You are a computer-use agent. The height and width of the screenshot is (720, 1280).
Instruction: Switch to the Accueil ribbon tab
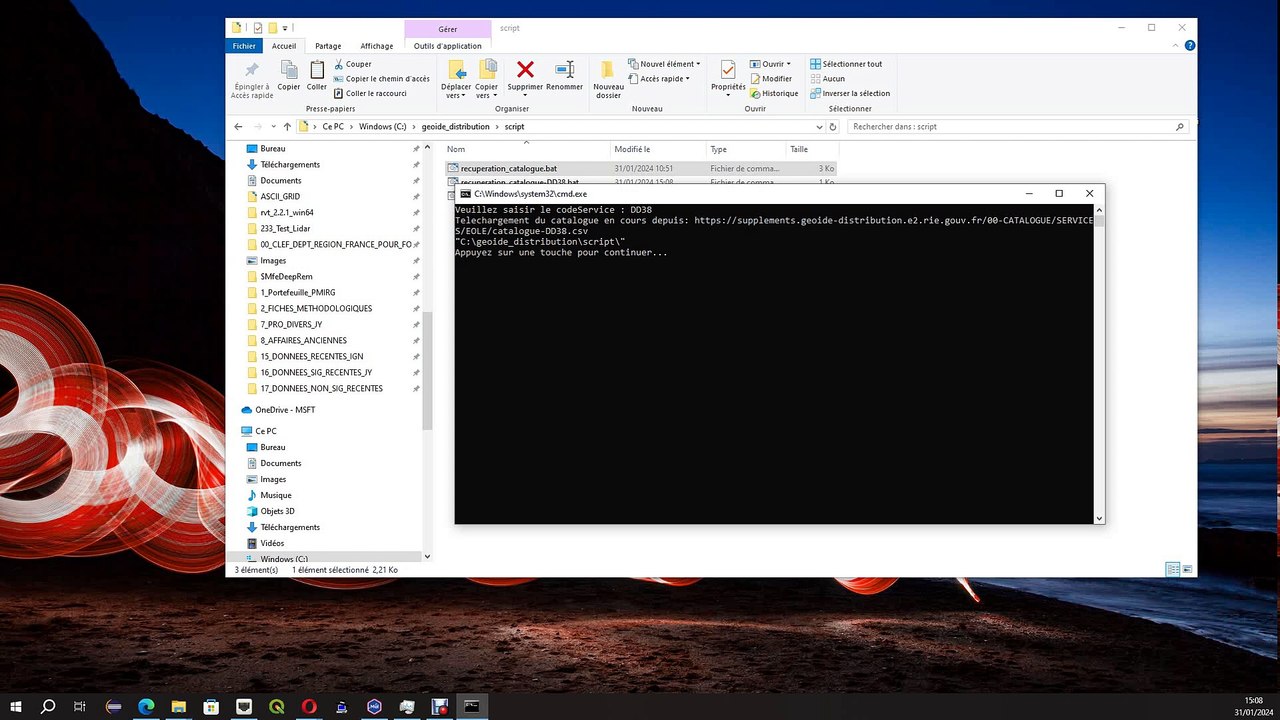pyautogui.click(x=284, y=46)
